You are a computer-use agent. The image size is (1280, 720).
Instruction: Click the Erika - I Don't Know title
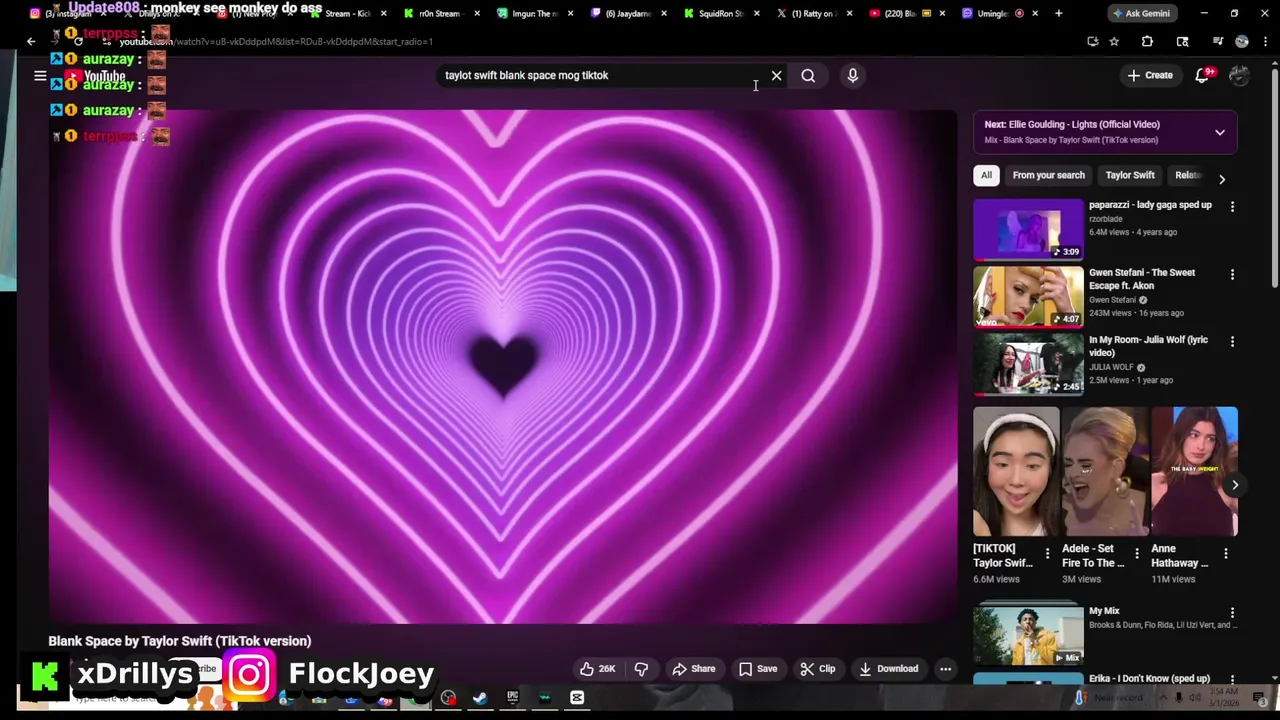coord(1149,679)
